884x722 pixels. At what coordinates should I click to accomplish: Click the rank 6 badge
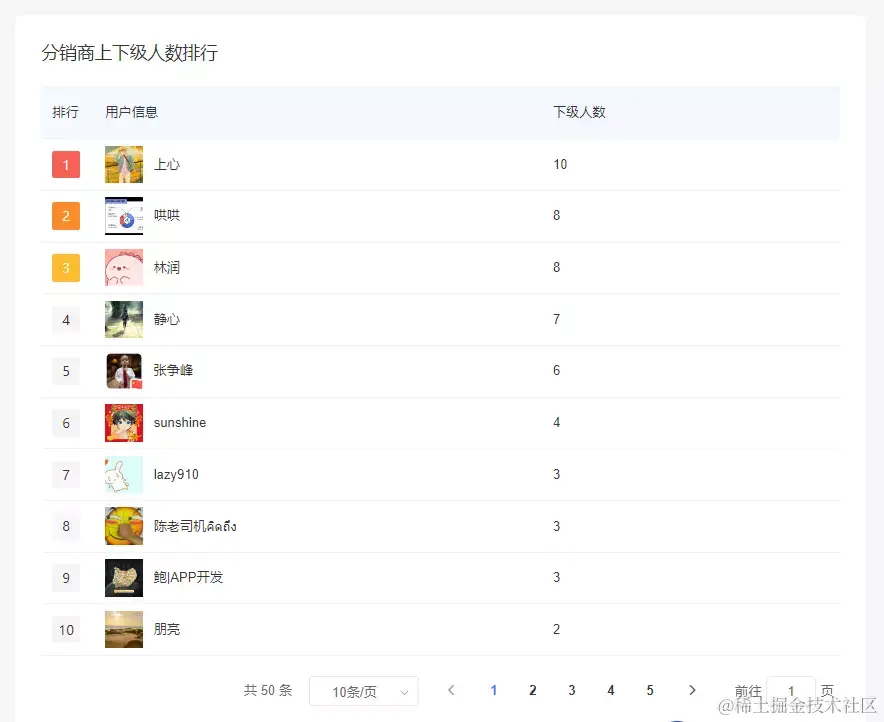pos(66,423)
